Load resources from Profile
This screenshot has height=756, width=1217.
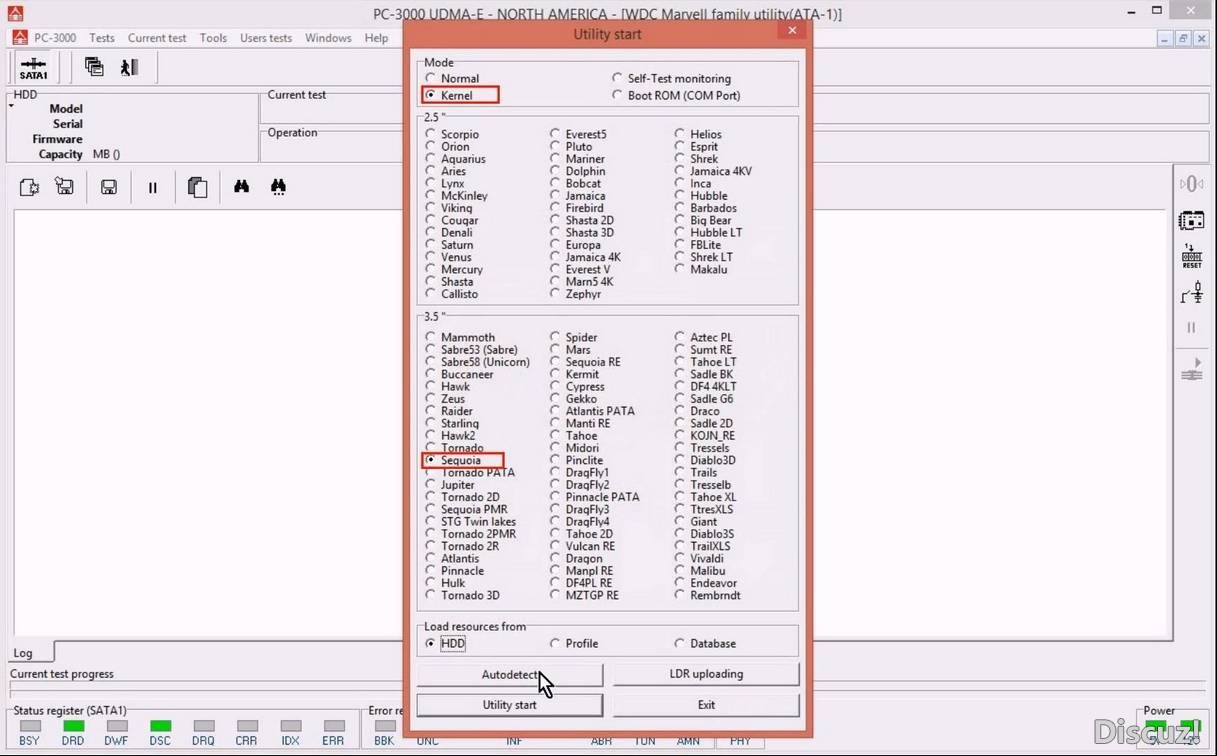pyautogui.click(x=556, y=643)
